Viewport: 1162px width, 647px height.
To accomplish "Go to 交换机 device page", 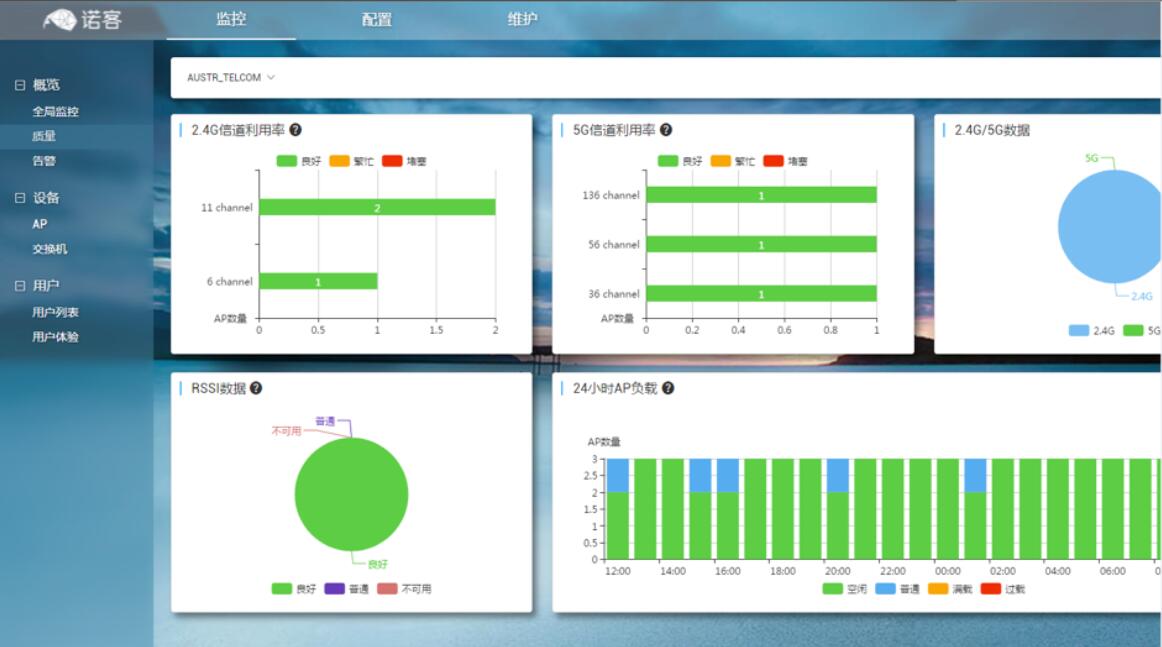I will click(50, 249).
